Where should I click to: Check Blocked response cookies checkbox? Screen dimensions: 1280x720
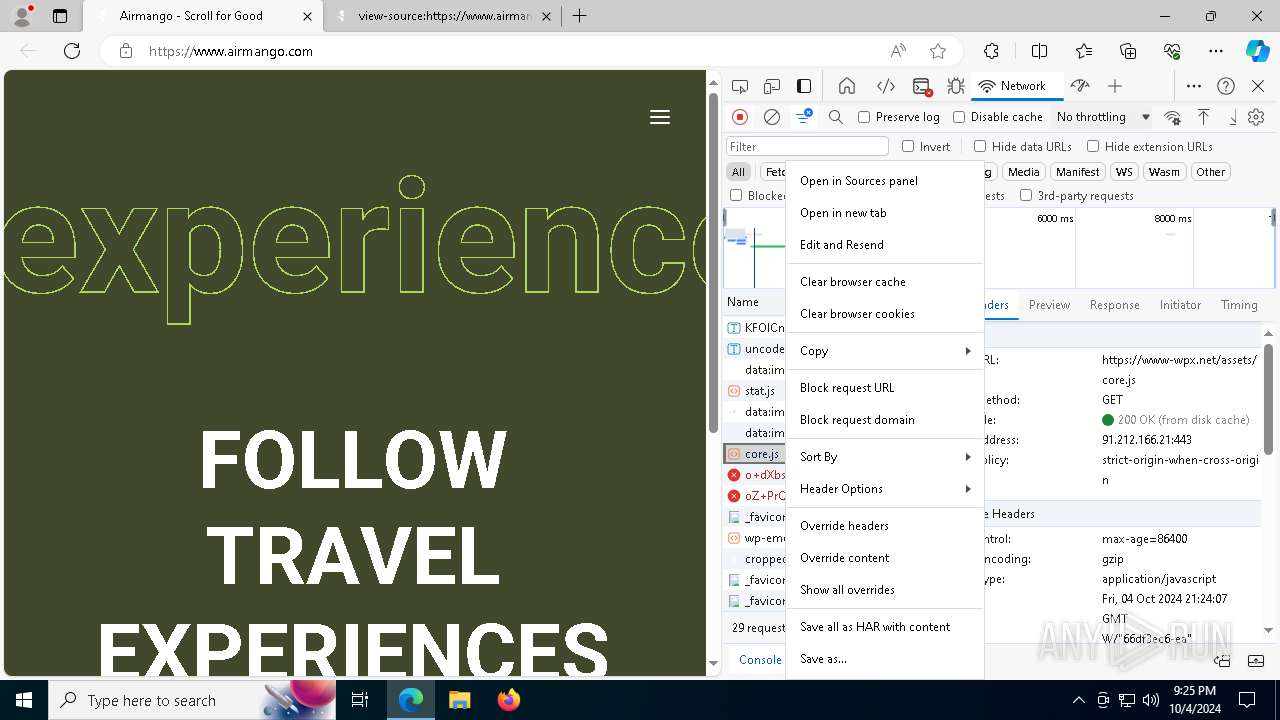736,196
